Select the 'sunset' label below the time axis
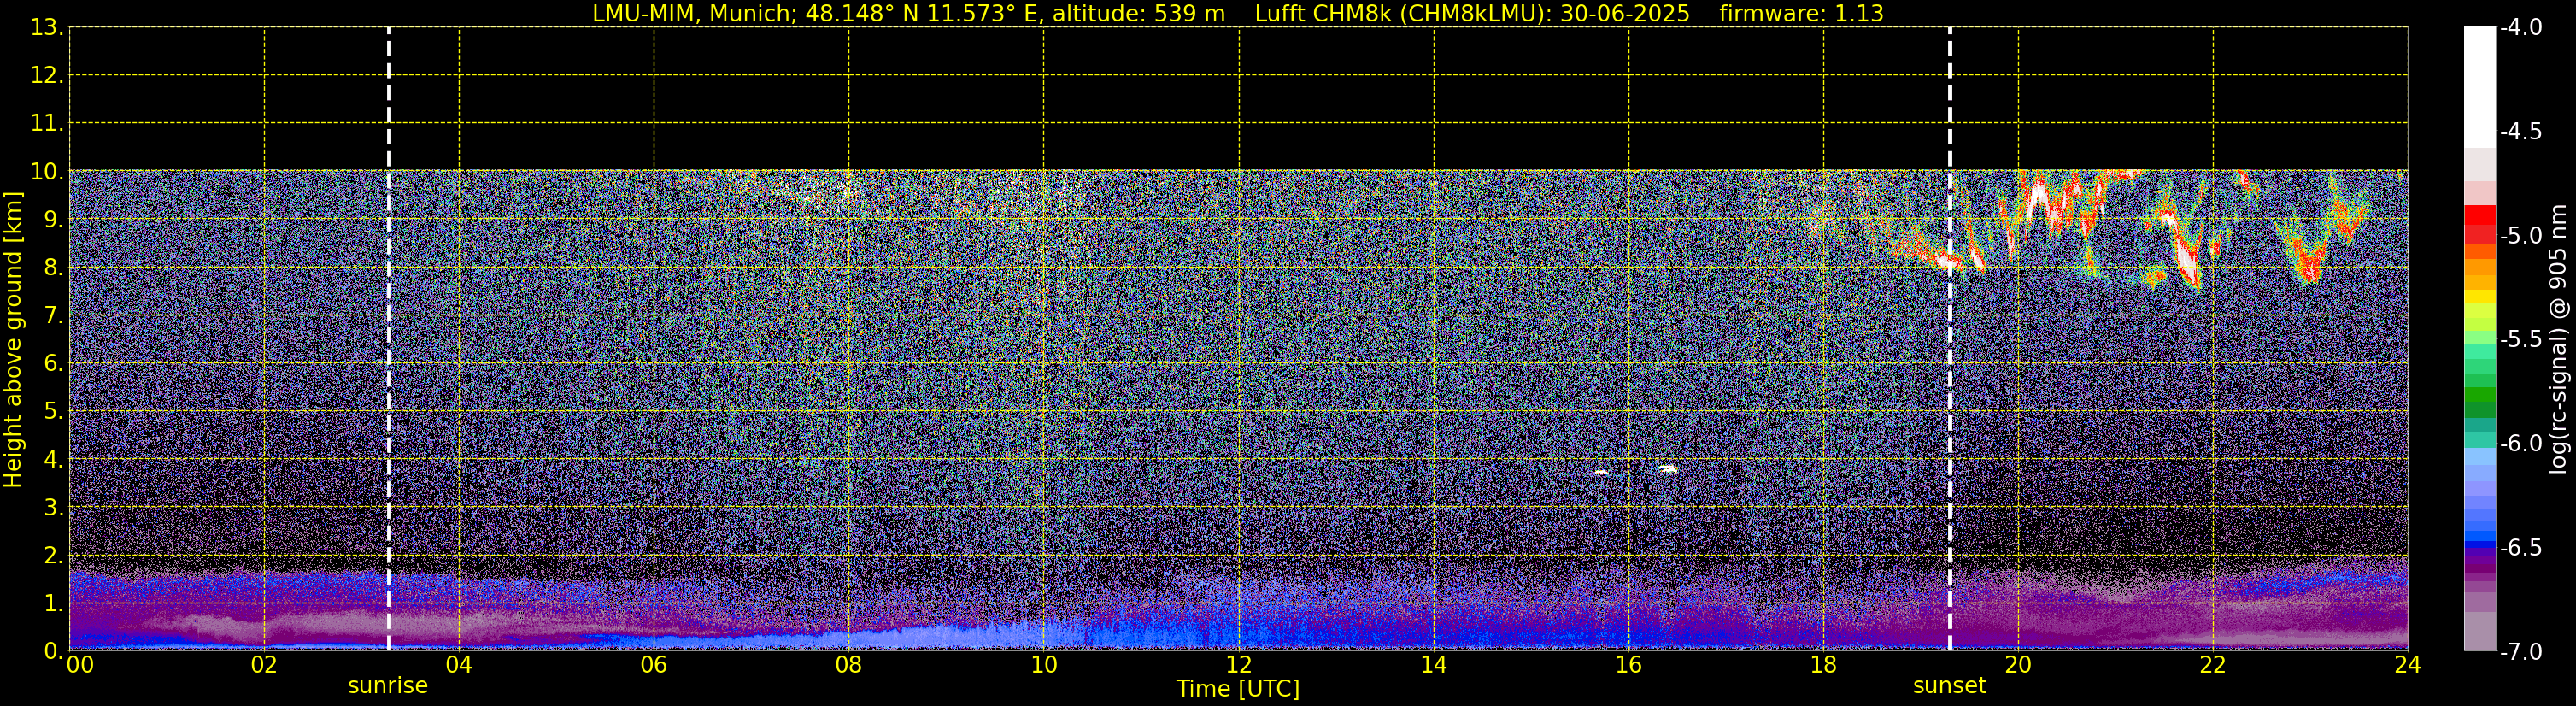This screenshot has width=2576, height=706. 1950,686
